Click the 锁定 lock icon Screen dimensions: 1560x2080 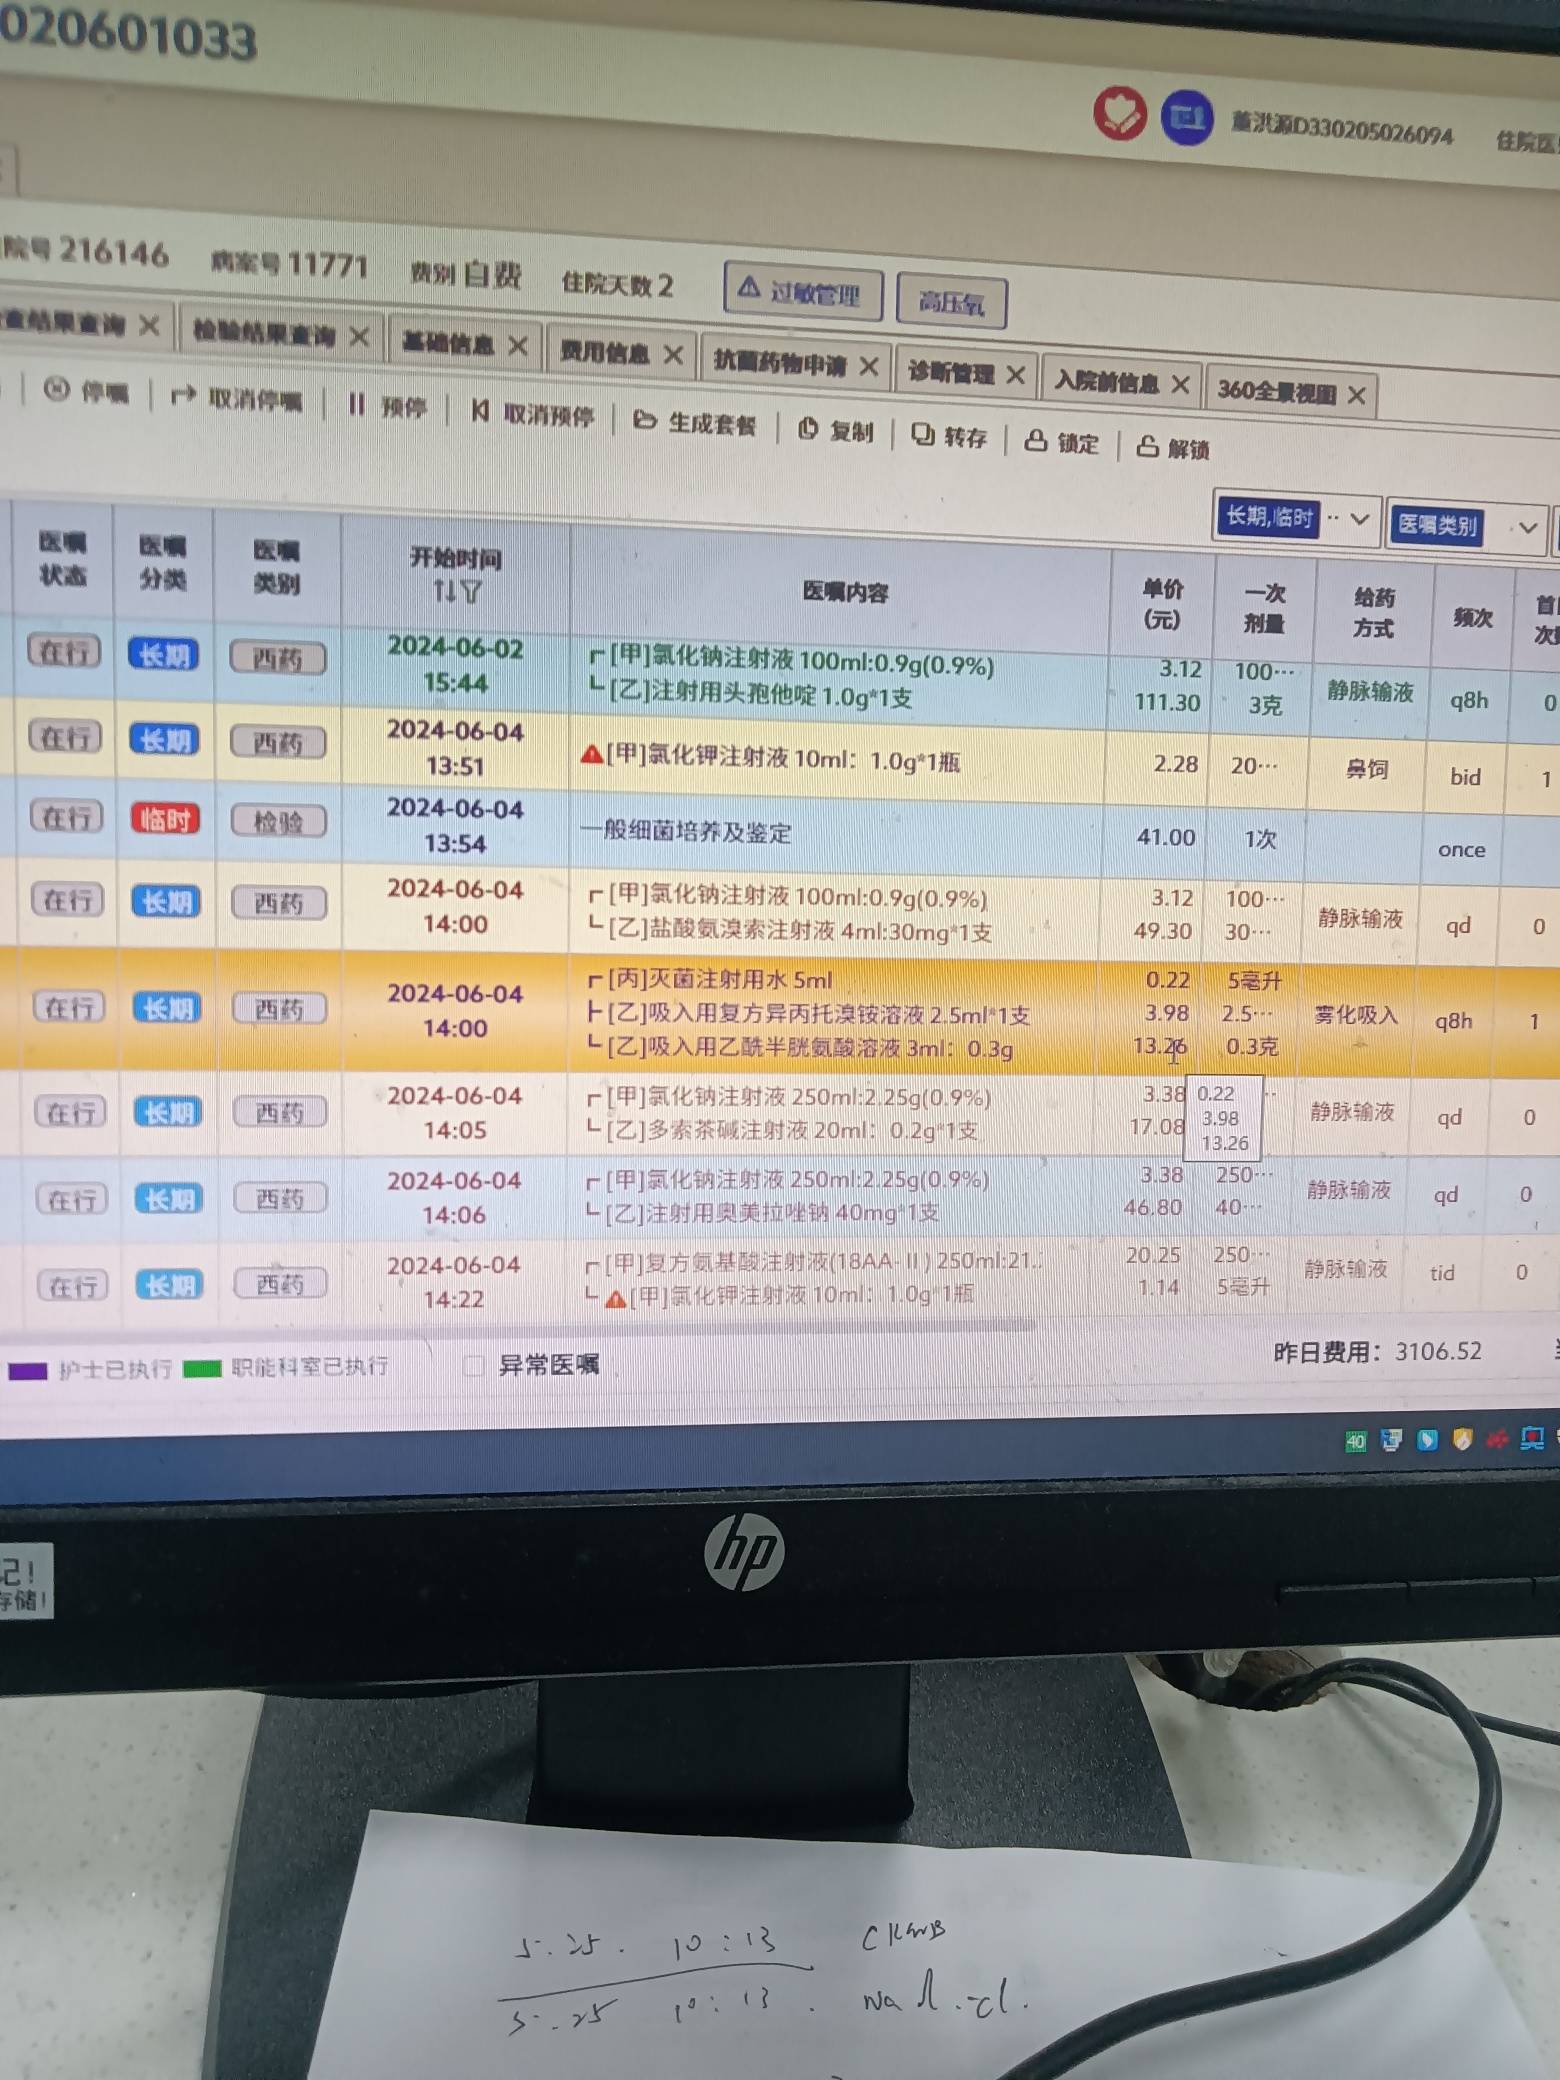[1036, 440]
